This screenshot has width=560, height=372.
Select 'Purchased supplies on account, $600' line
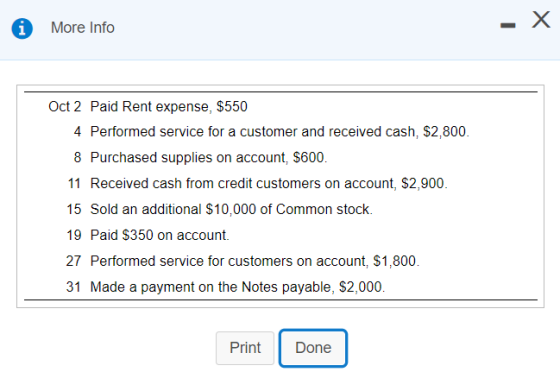[209, 157]
